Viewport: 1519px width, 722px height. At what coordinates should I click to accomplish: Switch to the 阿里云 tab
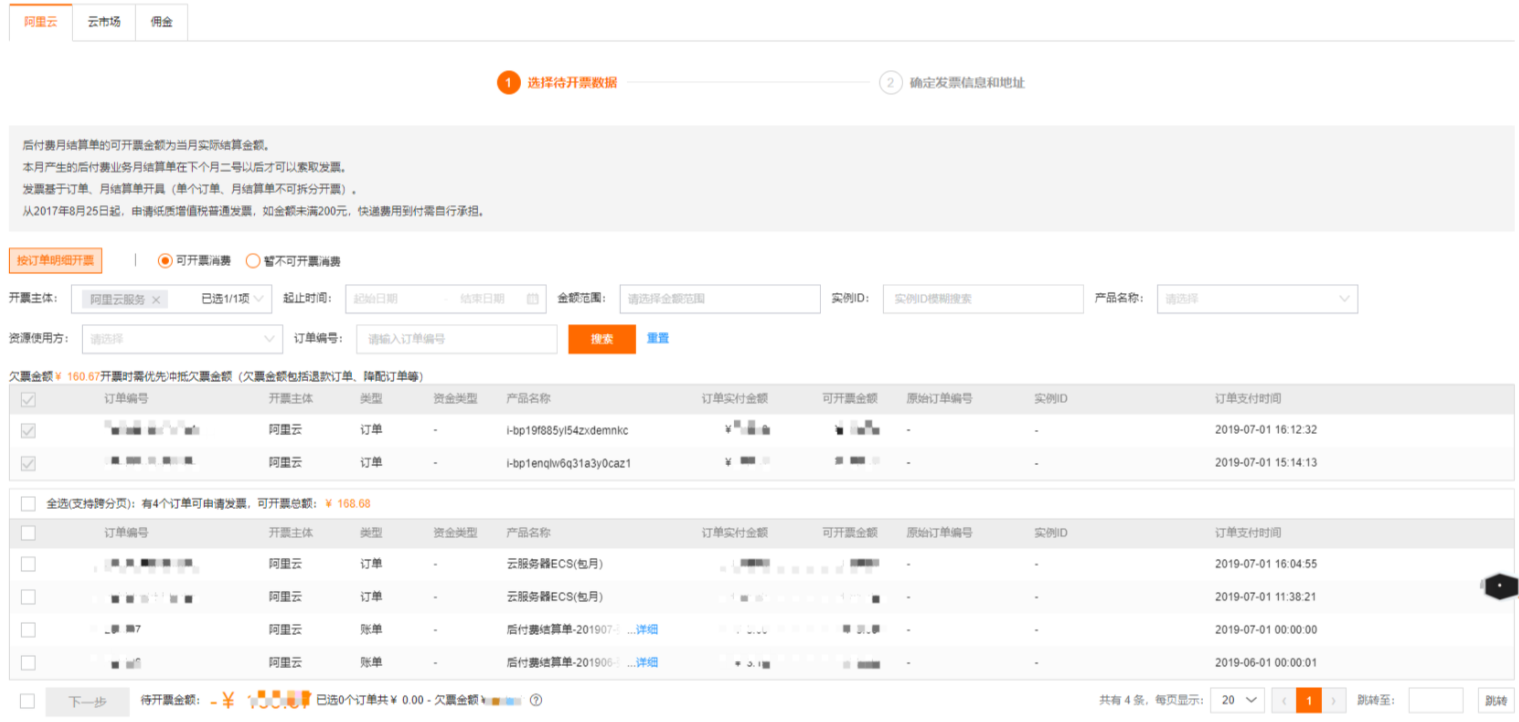click(x=41, y=22)
